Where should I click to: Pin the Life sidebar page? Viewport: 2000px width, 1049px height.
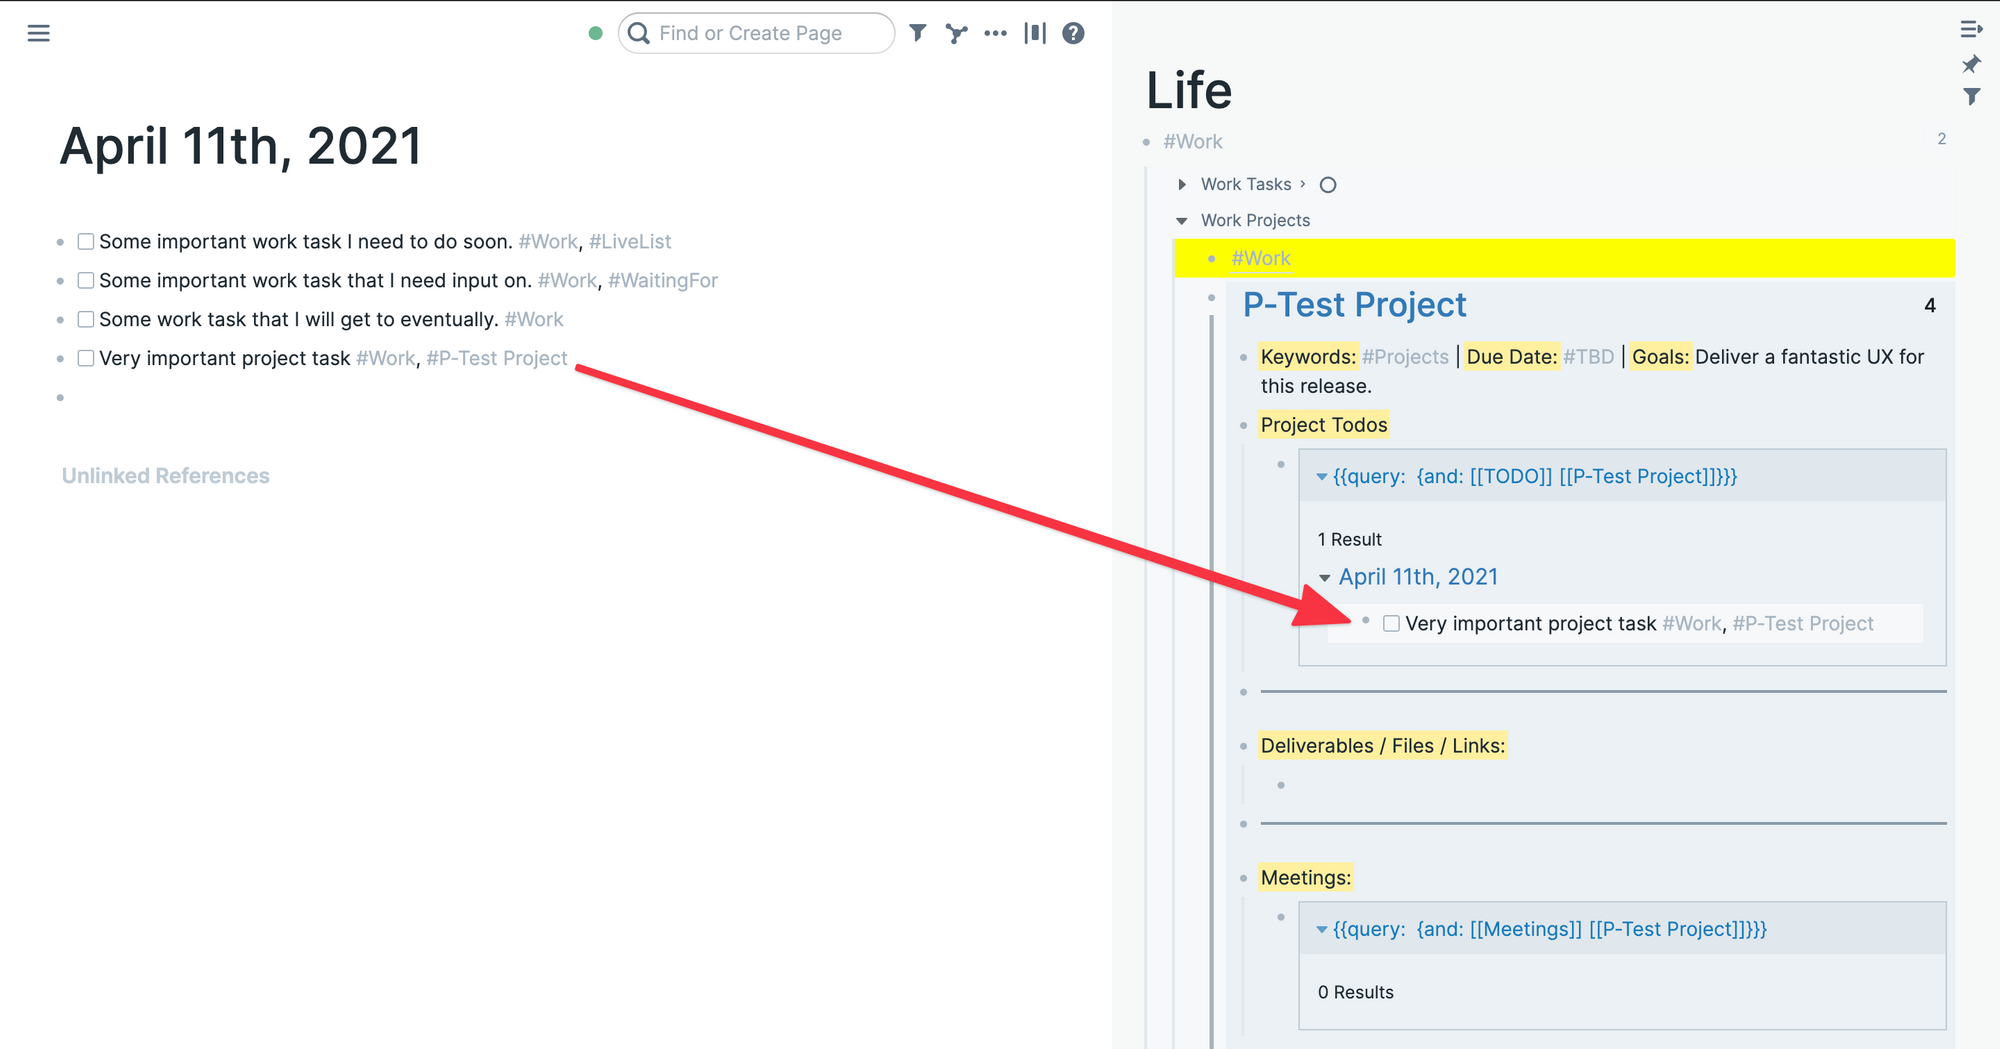[1971, 64]
